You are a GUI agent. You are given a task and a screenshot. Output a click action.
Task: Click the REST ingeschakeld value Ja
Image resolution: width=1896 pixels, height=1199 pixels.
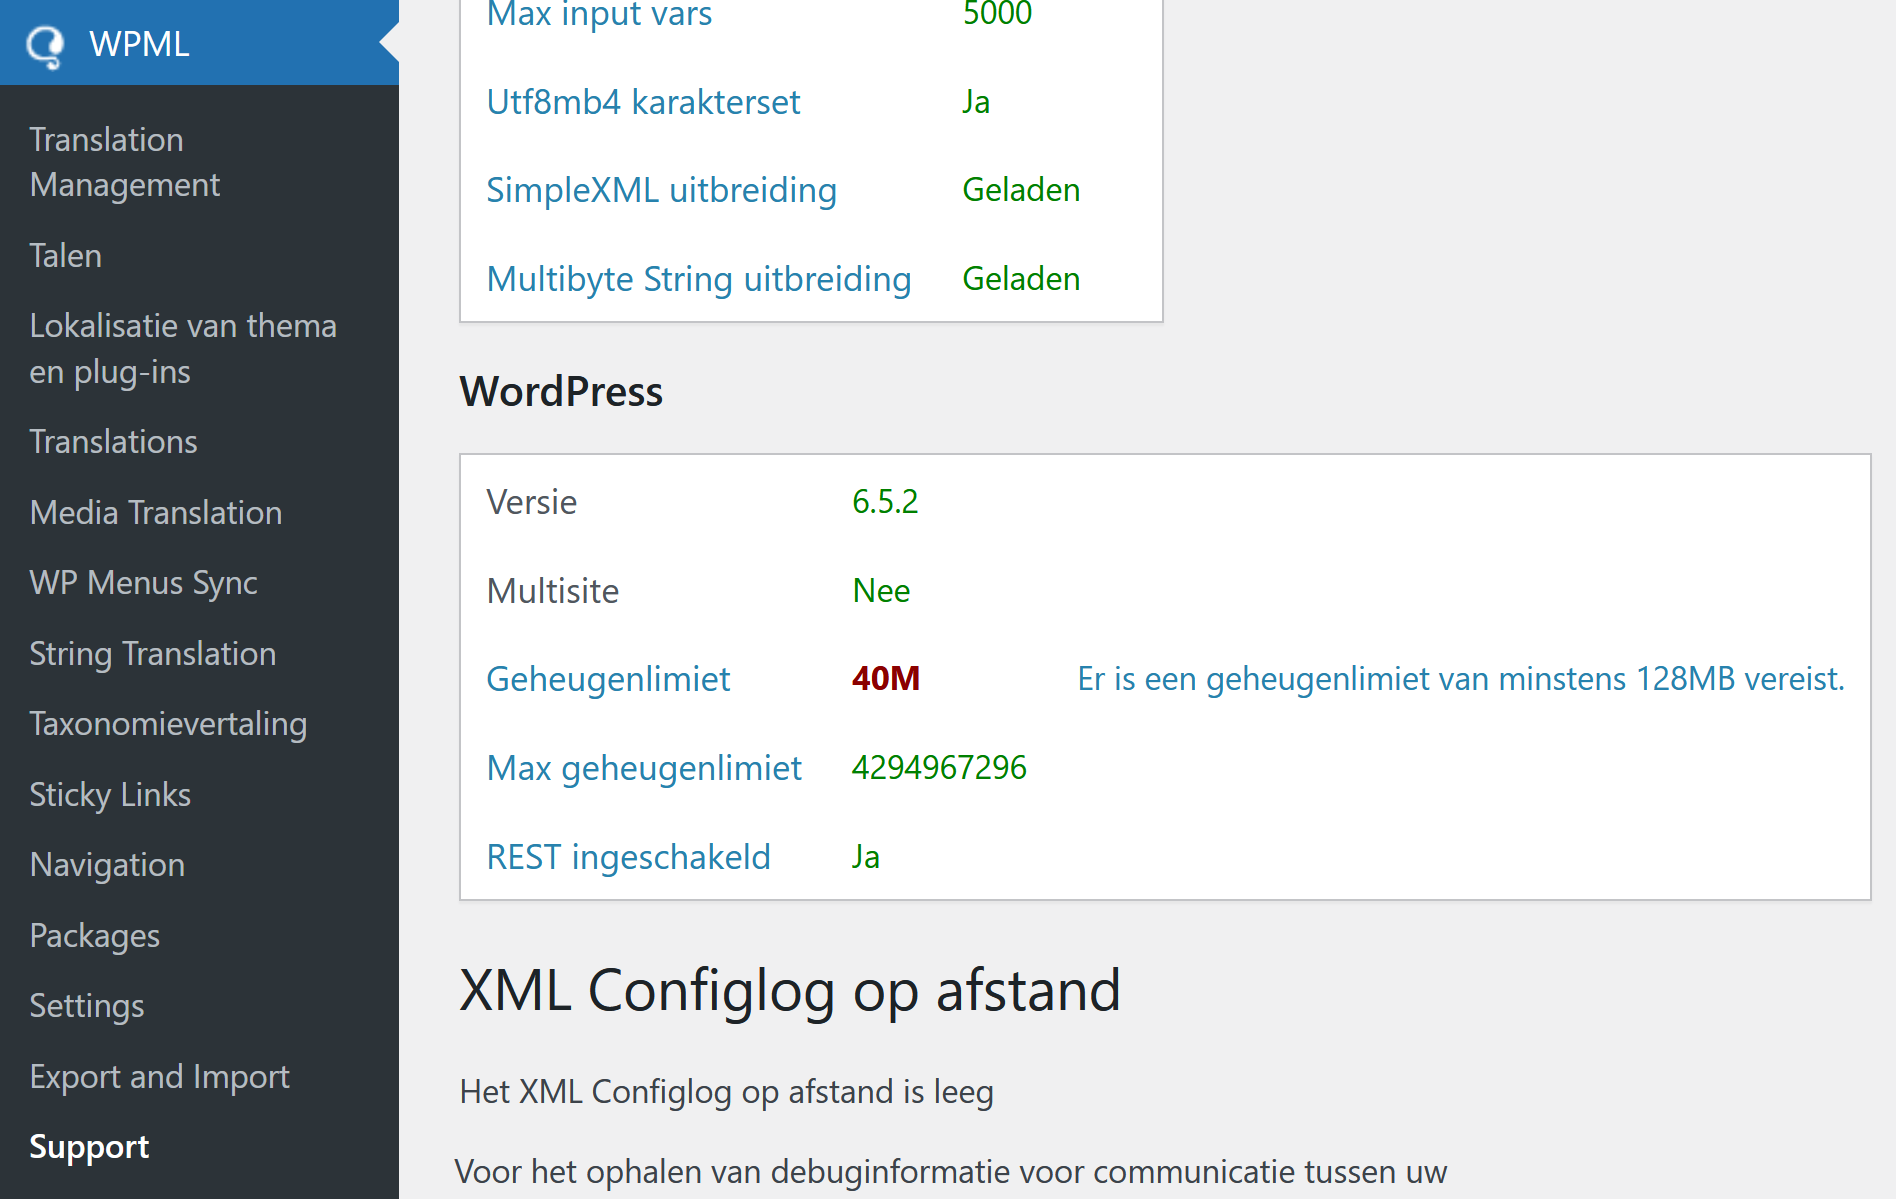(x=866, y=857)
